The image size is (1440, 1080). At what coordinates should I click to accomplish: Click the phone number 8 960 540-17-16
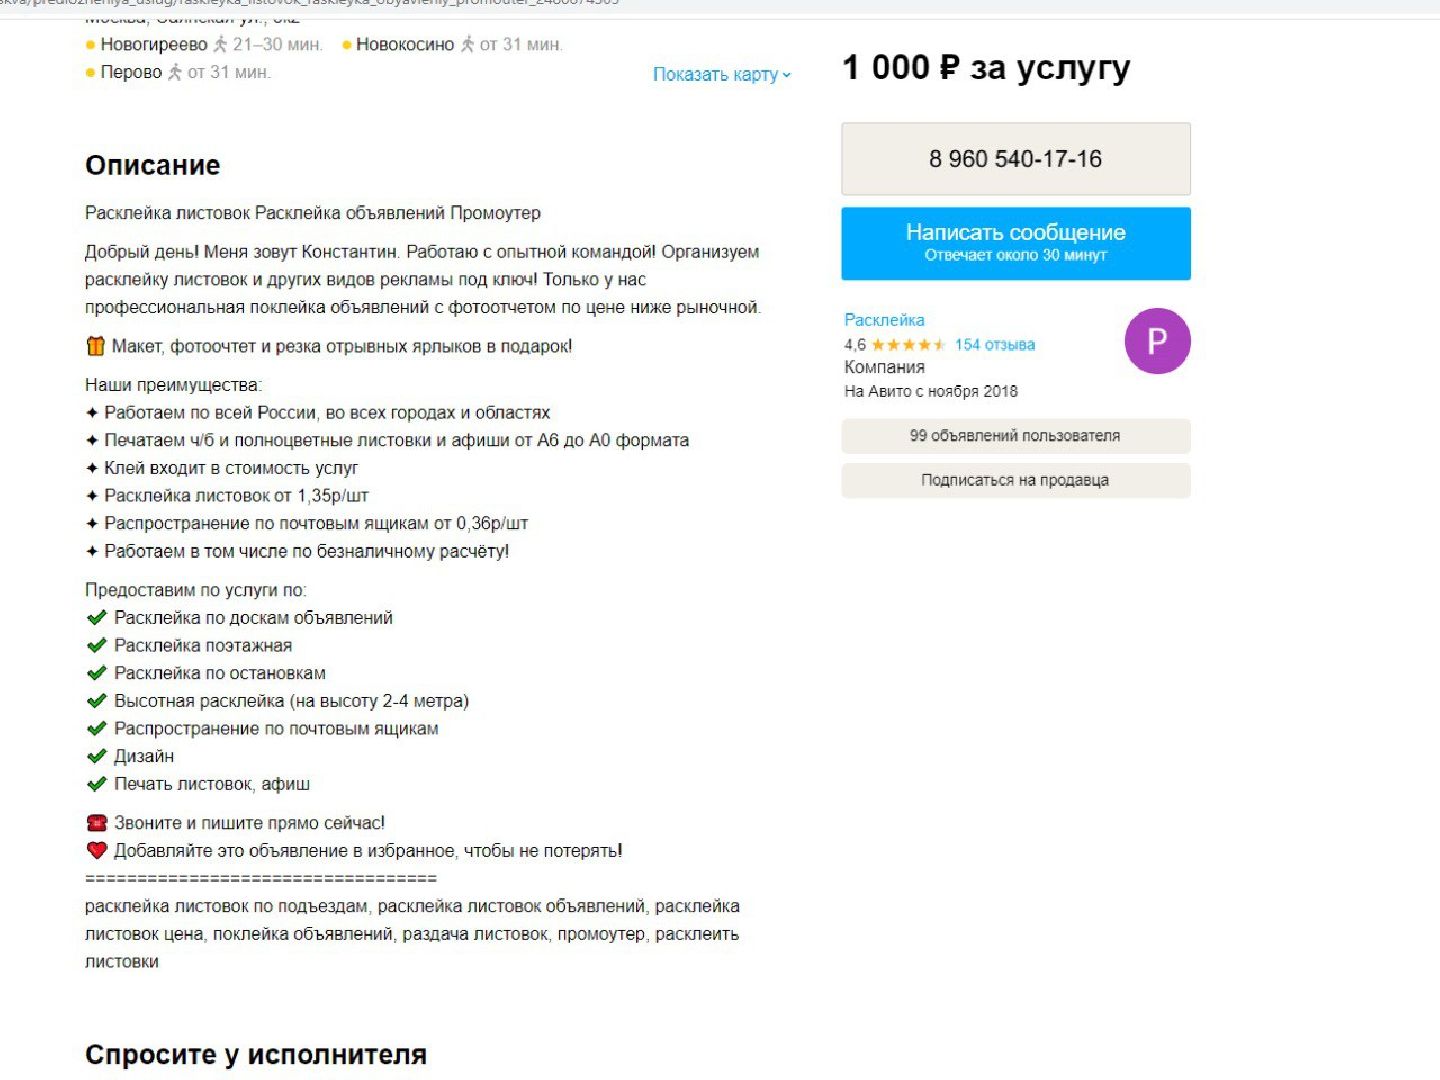(1015, 158)
